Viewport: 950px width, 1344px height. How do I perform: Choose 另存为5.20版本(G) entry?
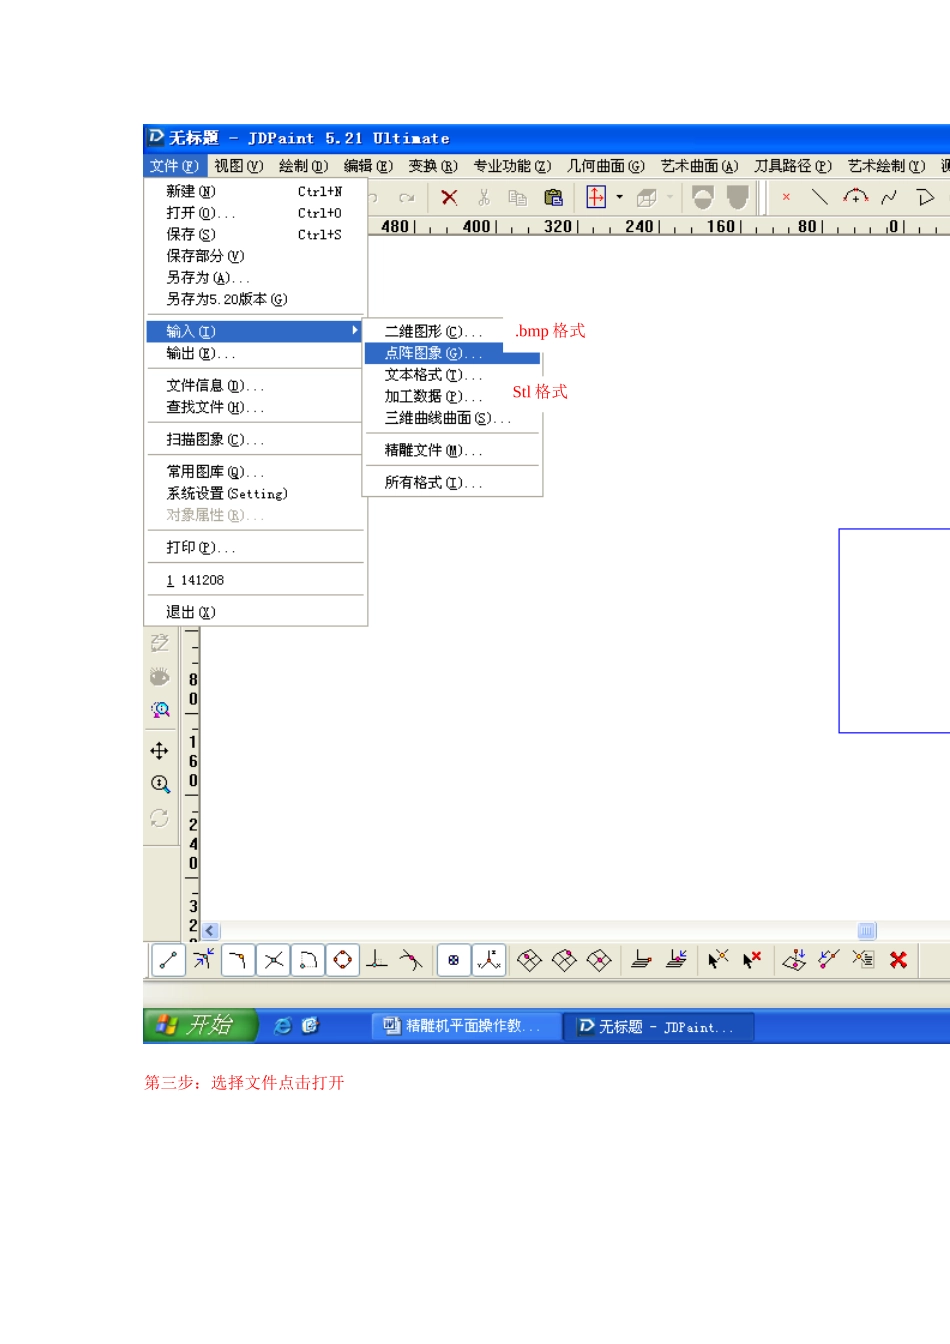[x=255, y=299]
